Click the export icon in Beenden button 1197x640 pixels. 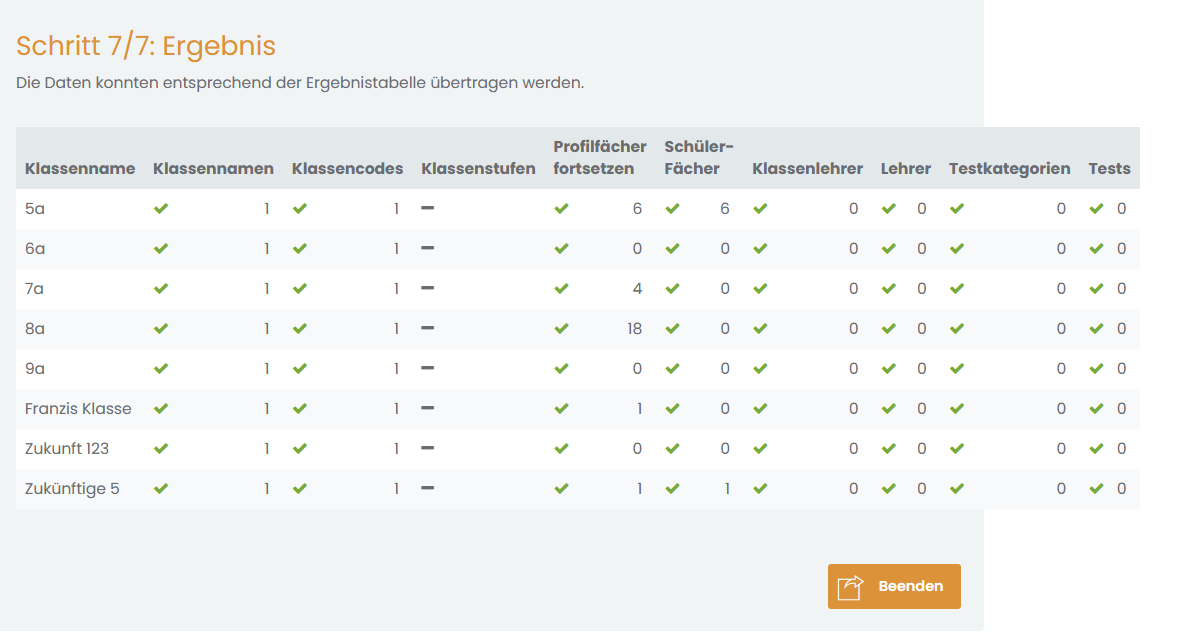850,587
